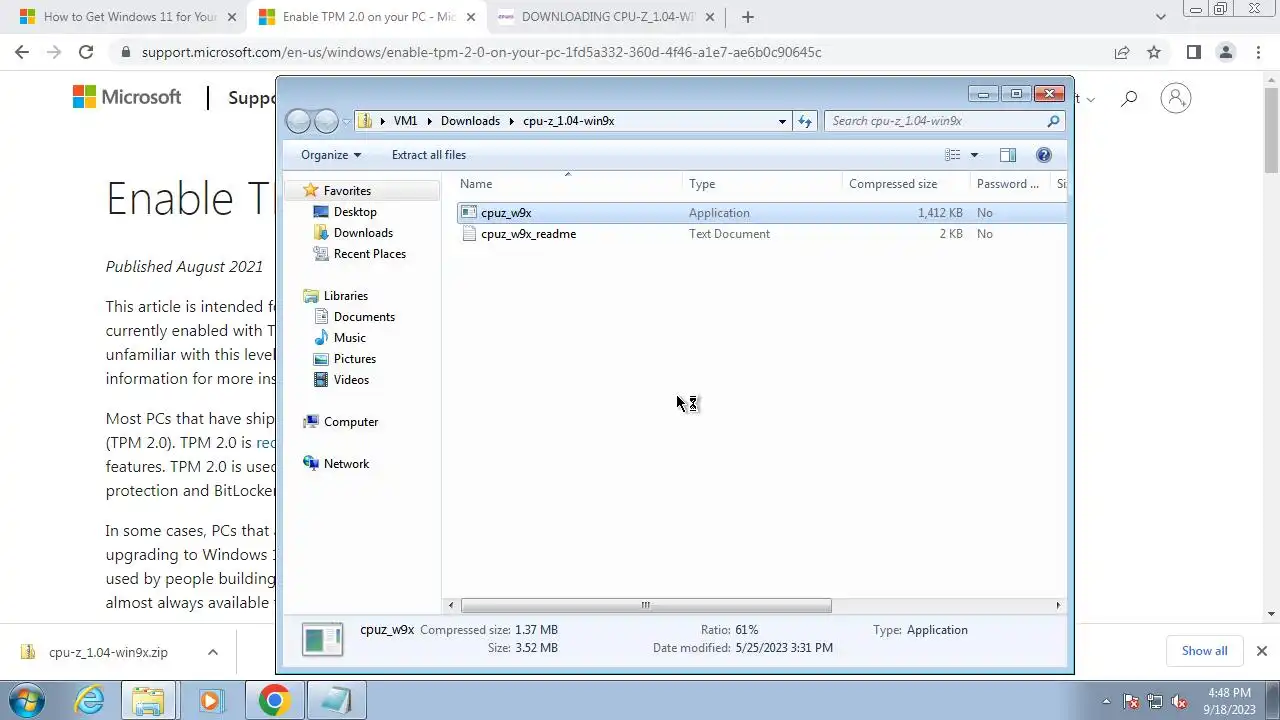Search the Microsoft support site
The height and width of the screenshot is (720, 1280).
[x=1129, y=98]
